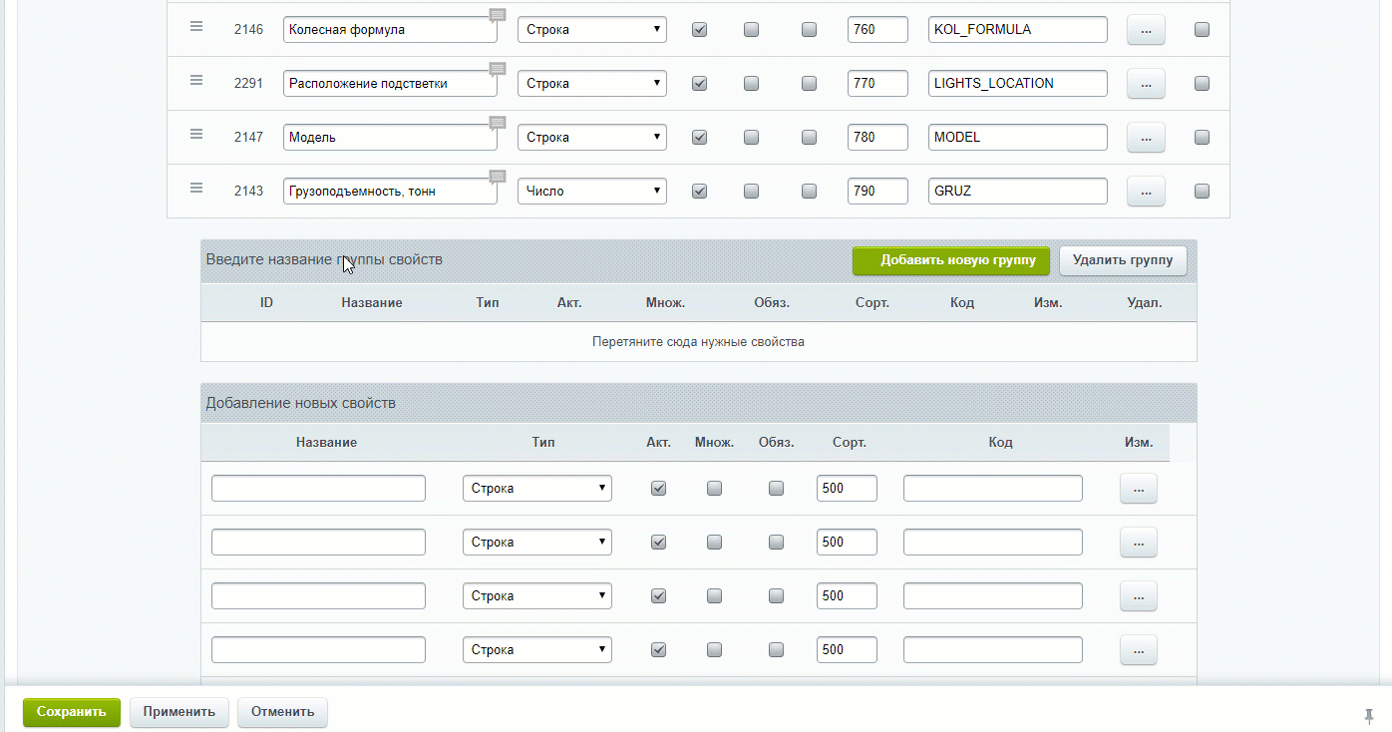Edit the Колесная формула name field

pos(390,30)
